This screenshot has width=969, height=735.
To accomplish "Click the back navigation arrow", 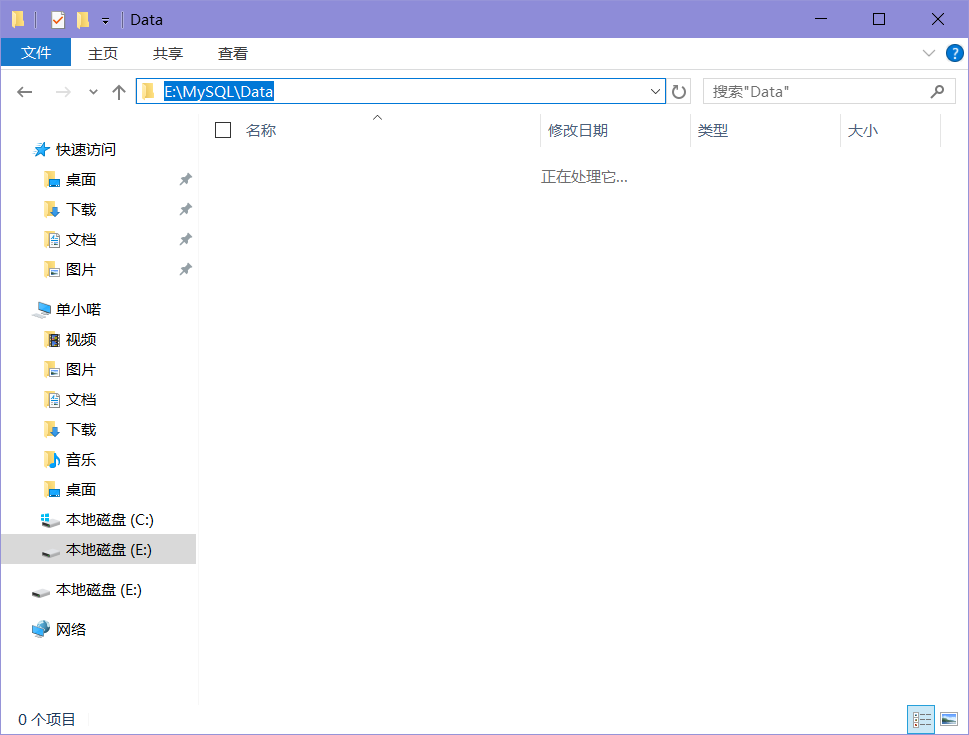I will pyautogui.click(x=25, y=92).
